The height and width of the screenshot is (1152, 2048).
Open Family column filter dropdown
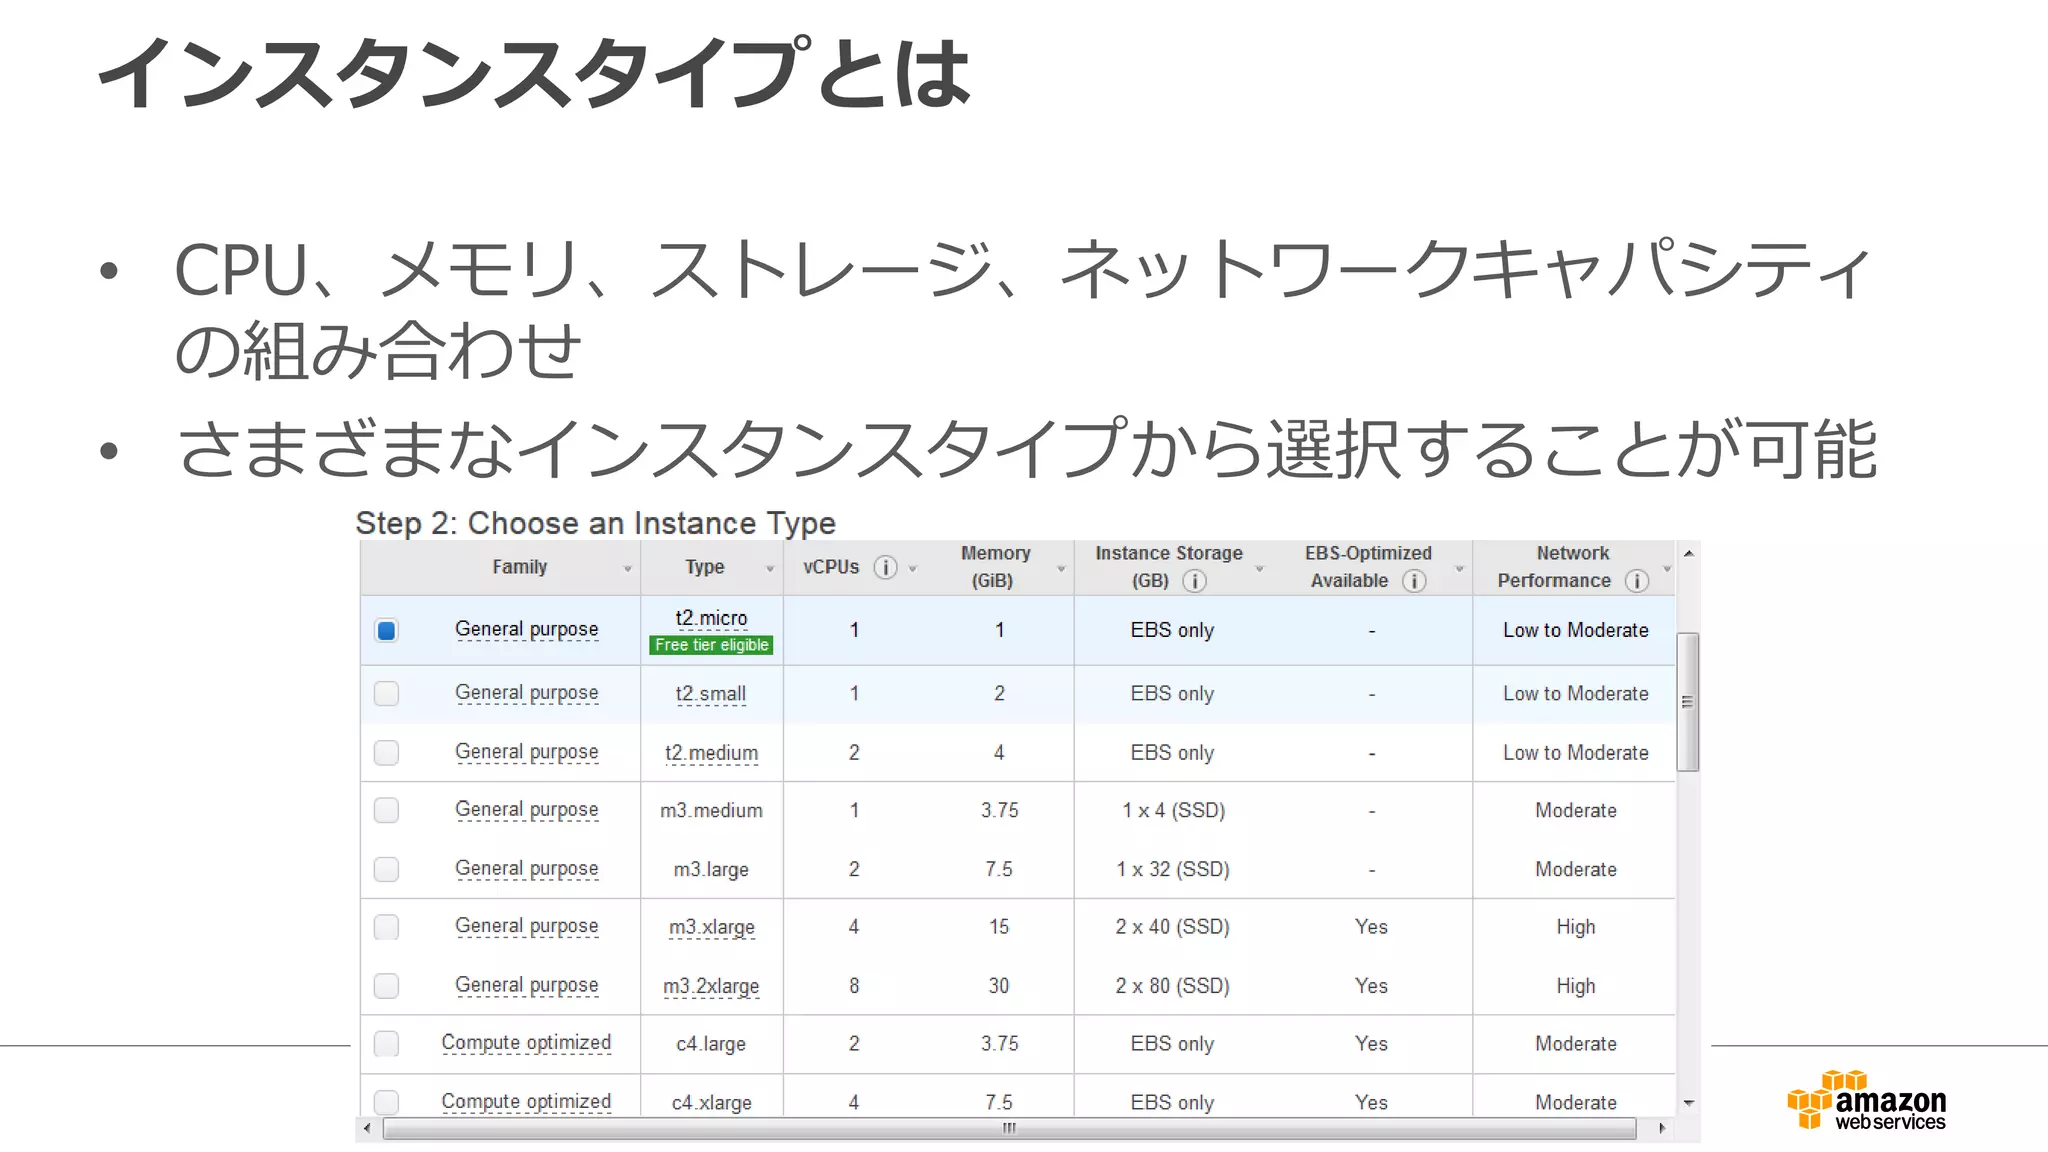(628, 569)
